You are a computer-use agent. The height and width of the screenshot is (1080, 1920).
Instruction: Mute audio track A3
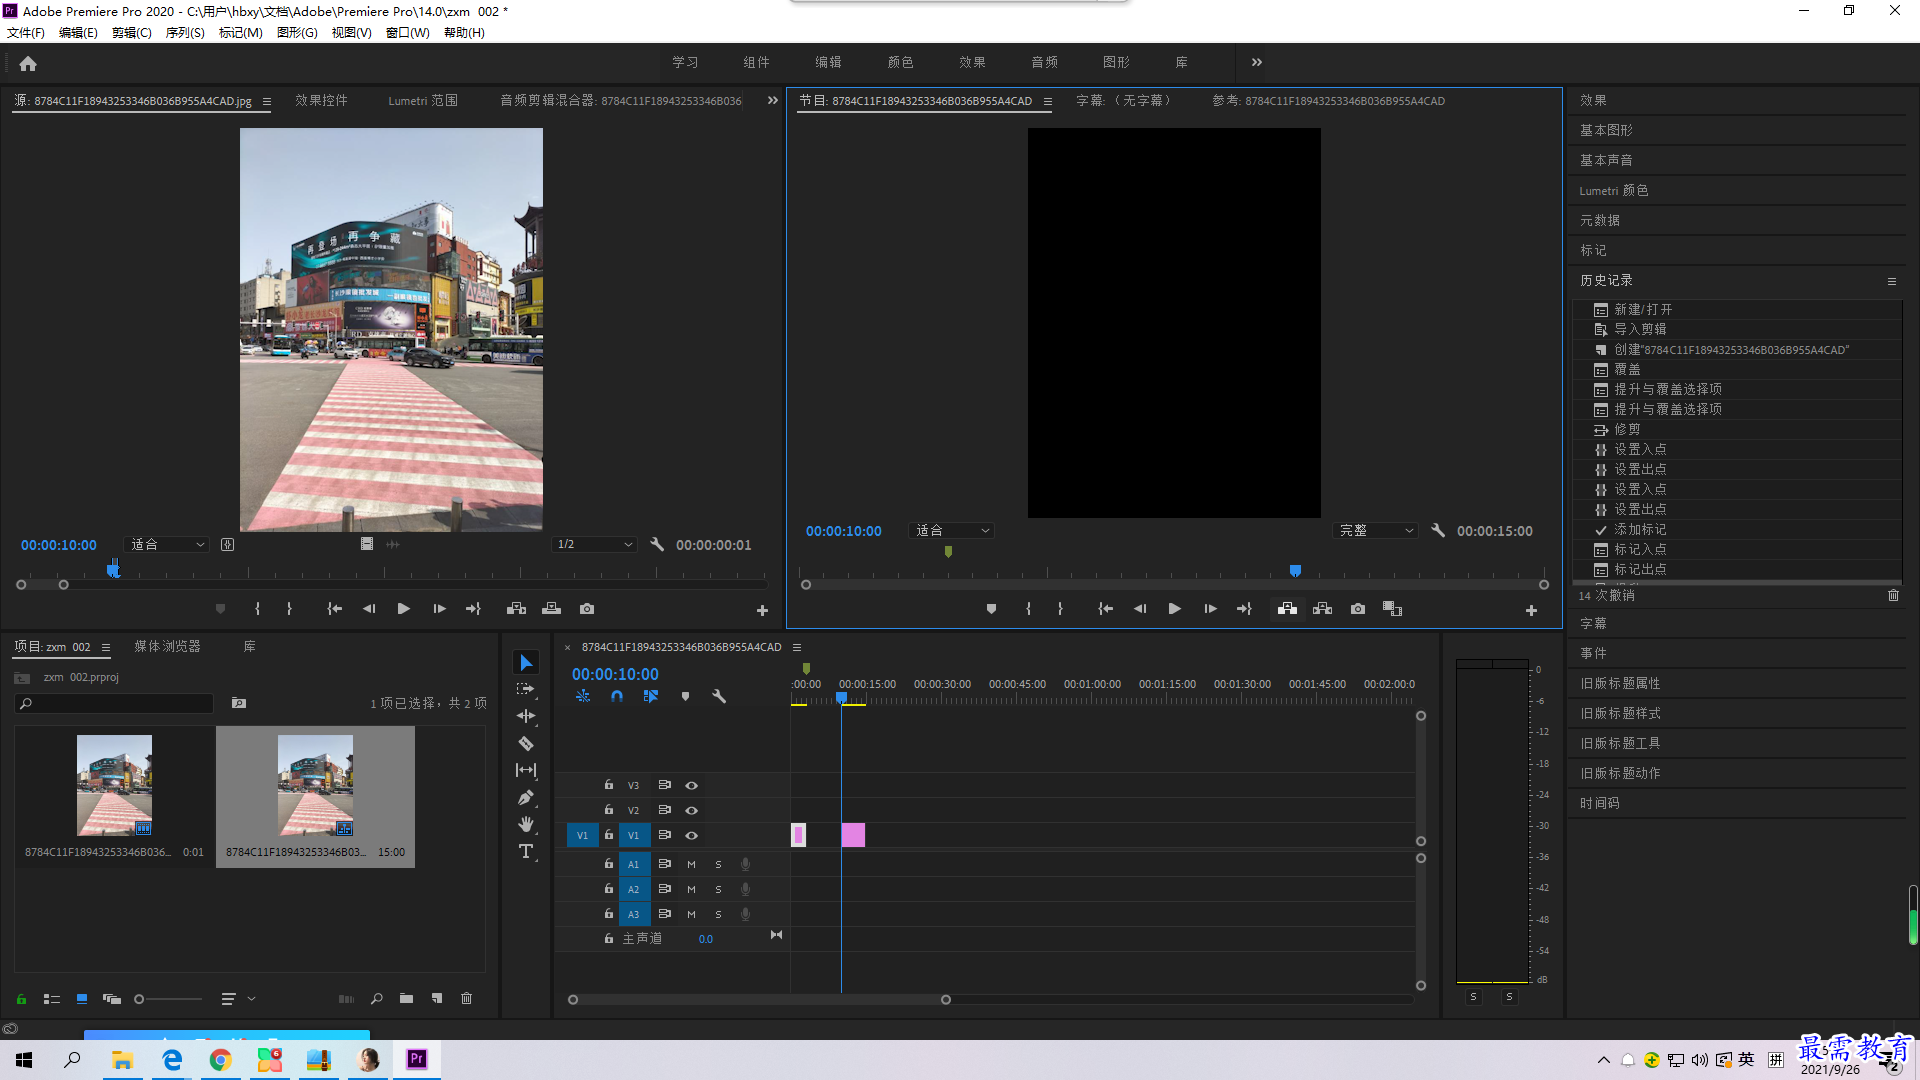(691, 914)
